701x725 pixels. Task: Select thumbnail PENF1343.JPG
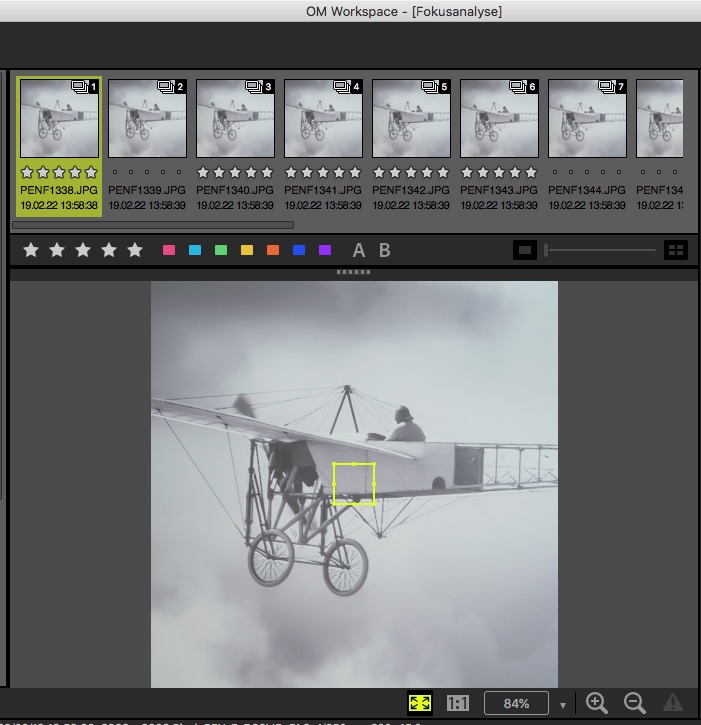pos(499,118)
